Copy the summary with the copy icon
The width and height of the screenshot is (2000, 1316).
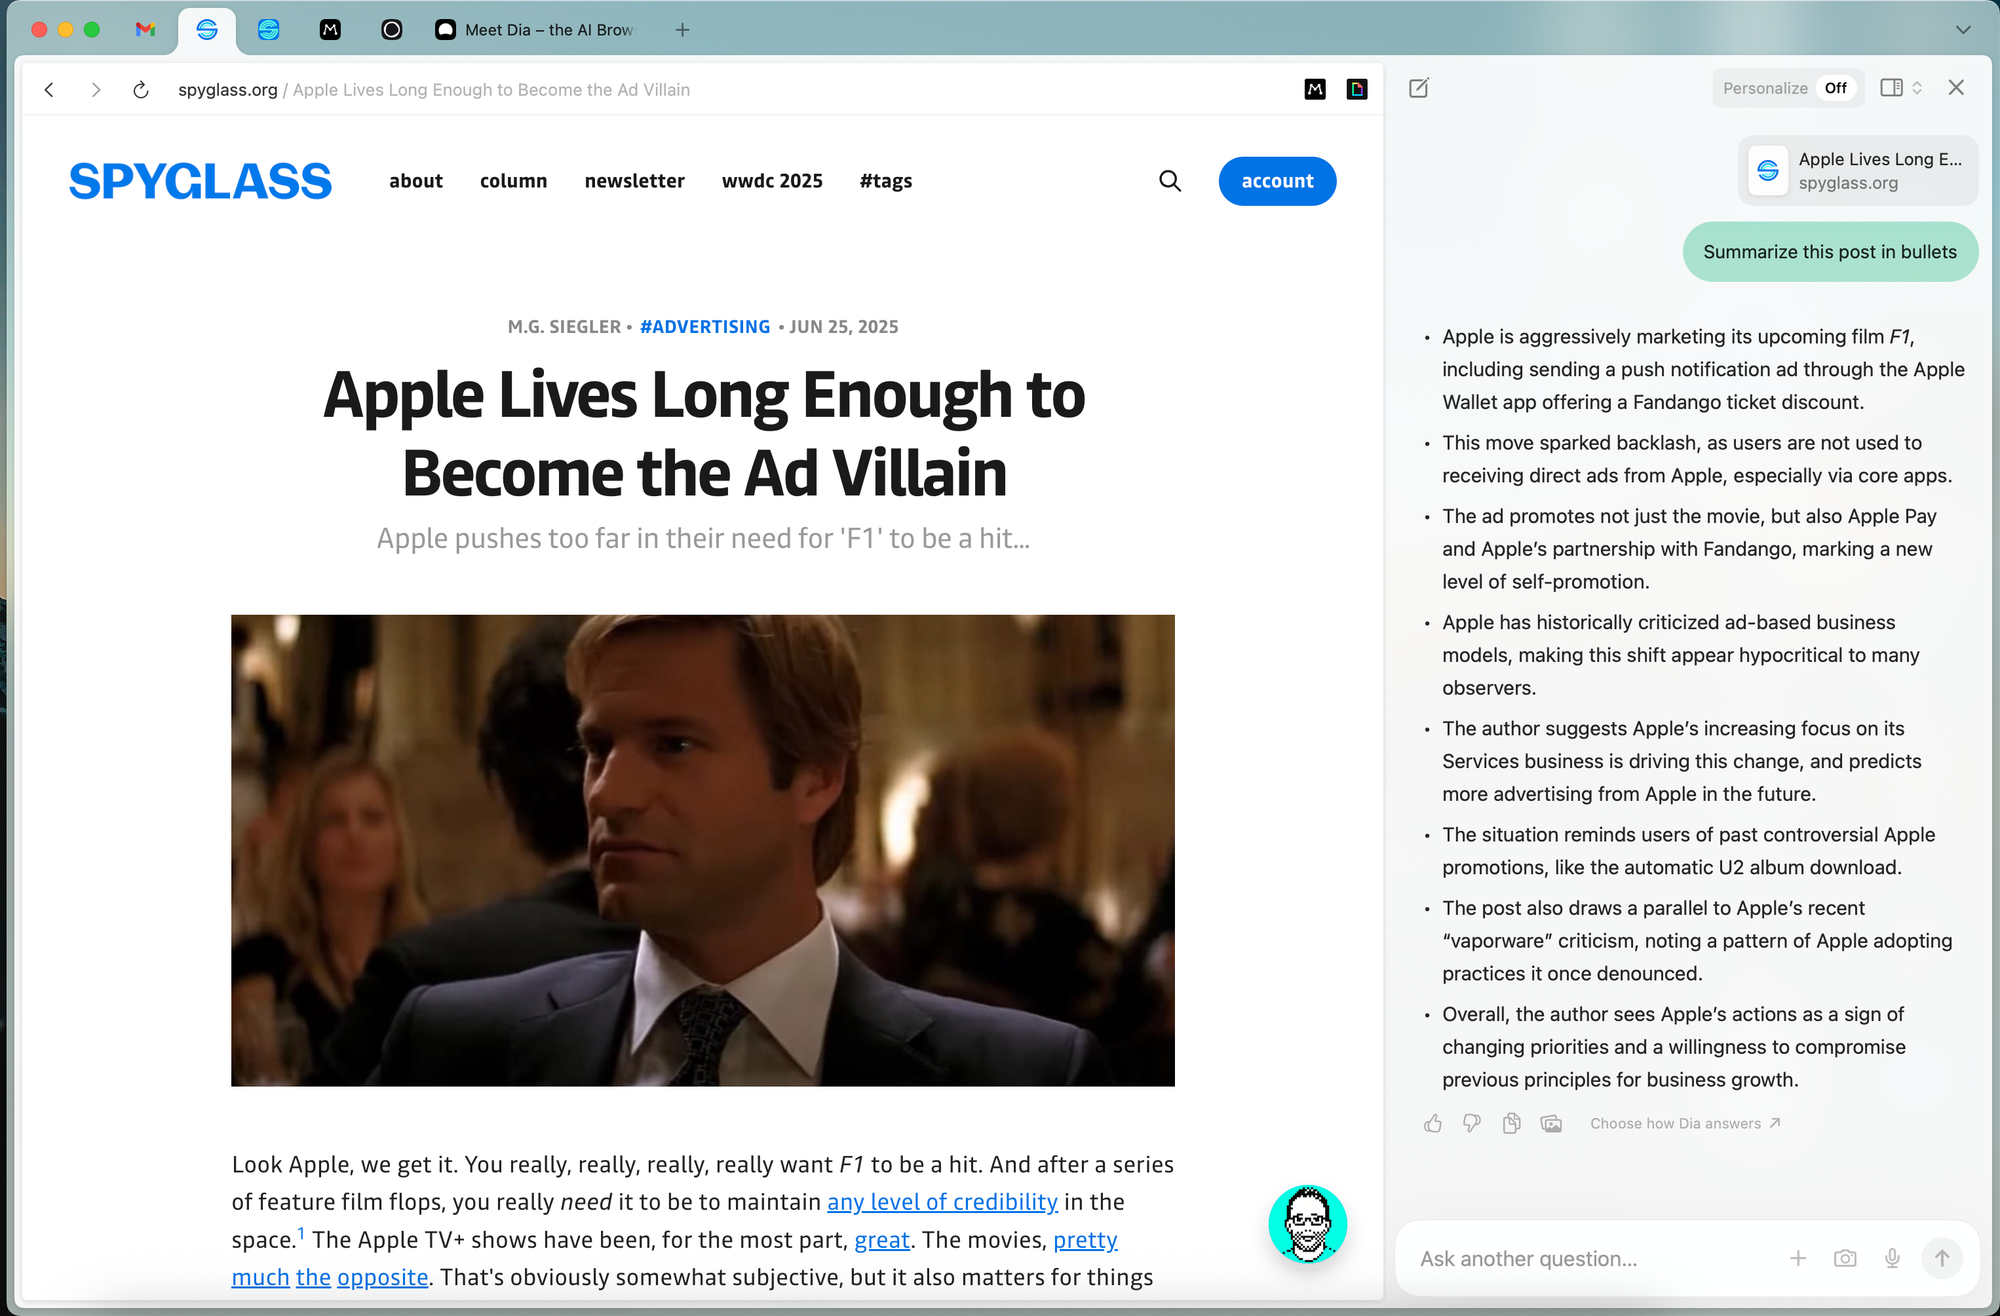[x=1512, y=1123]
